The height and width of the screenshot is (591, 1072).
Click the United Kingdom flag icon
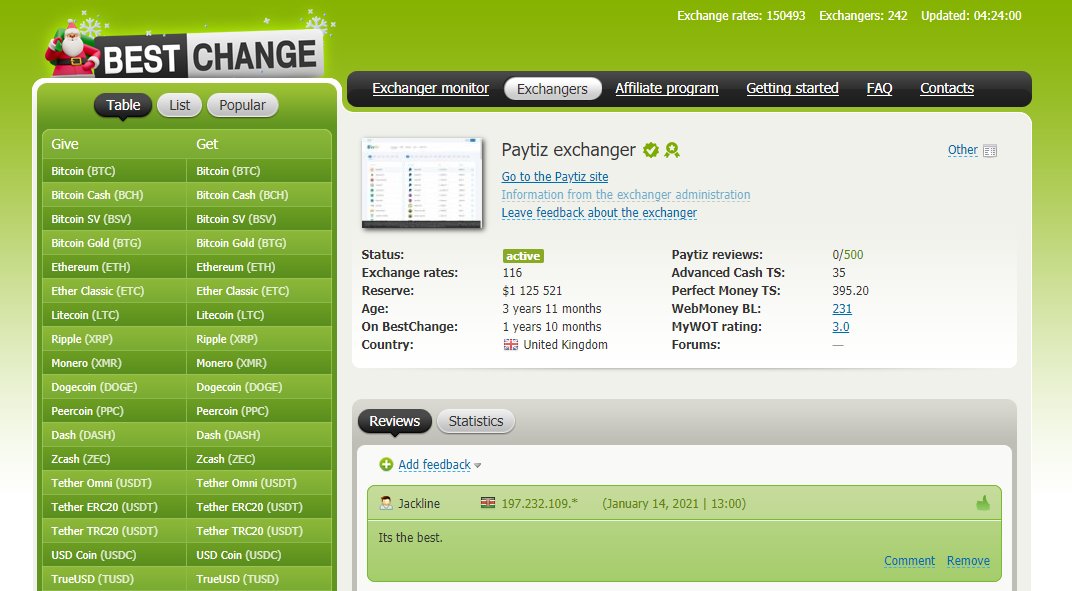point(511,345)
